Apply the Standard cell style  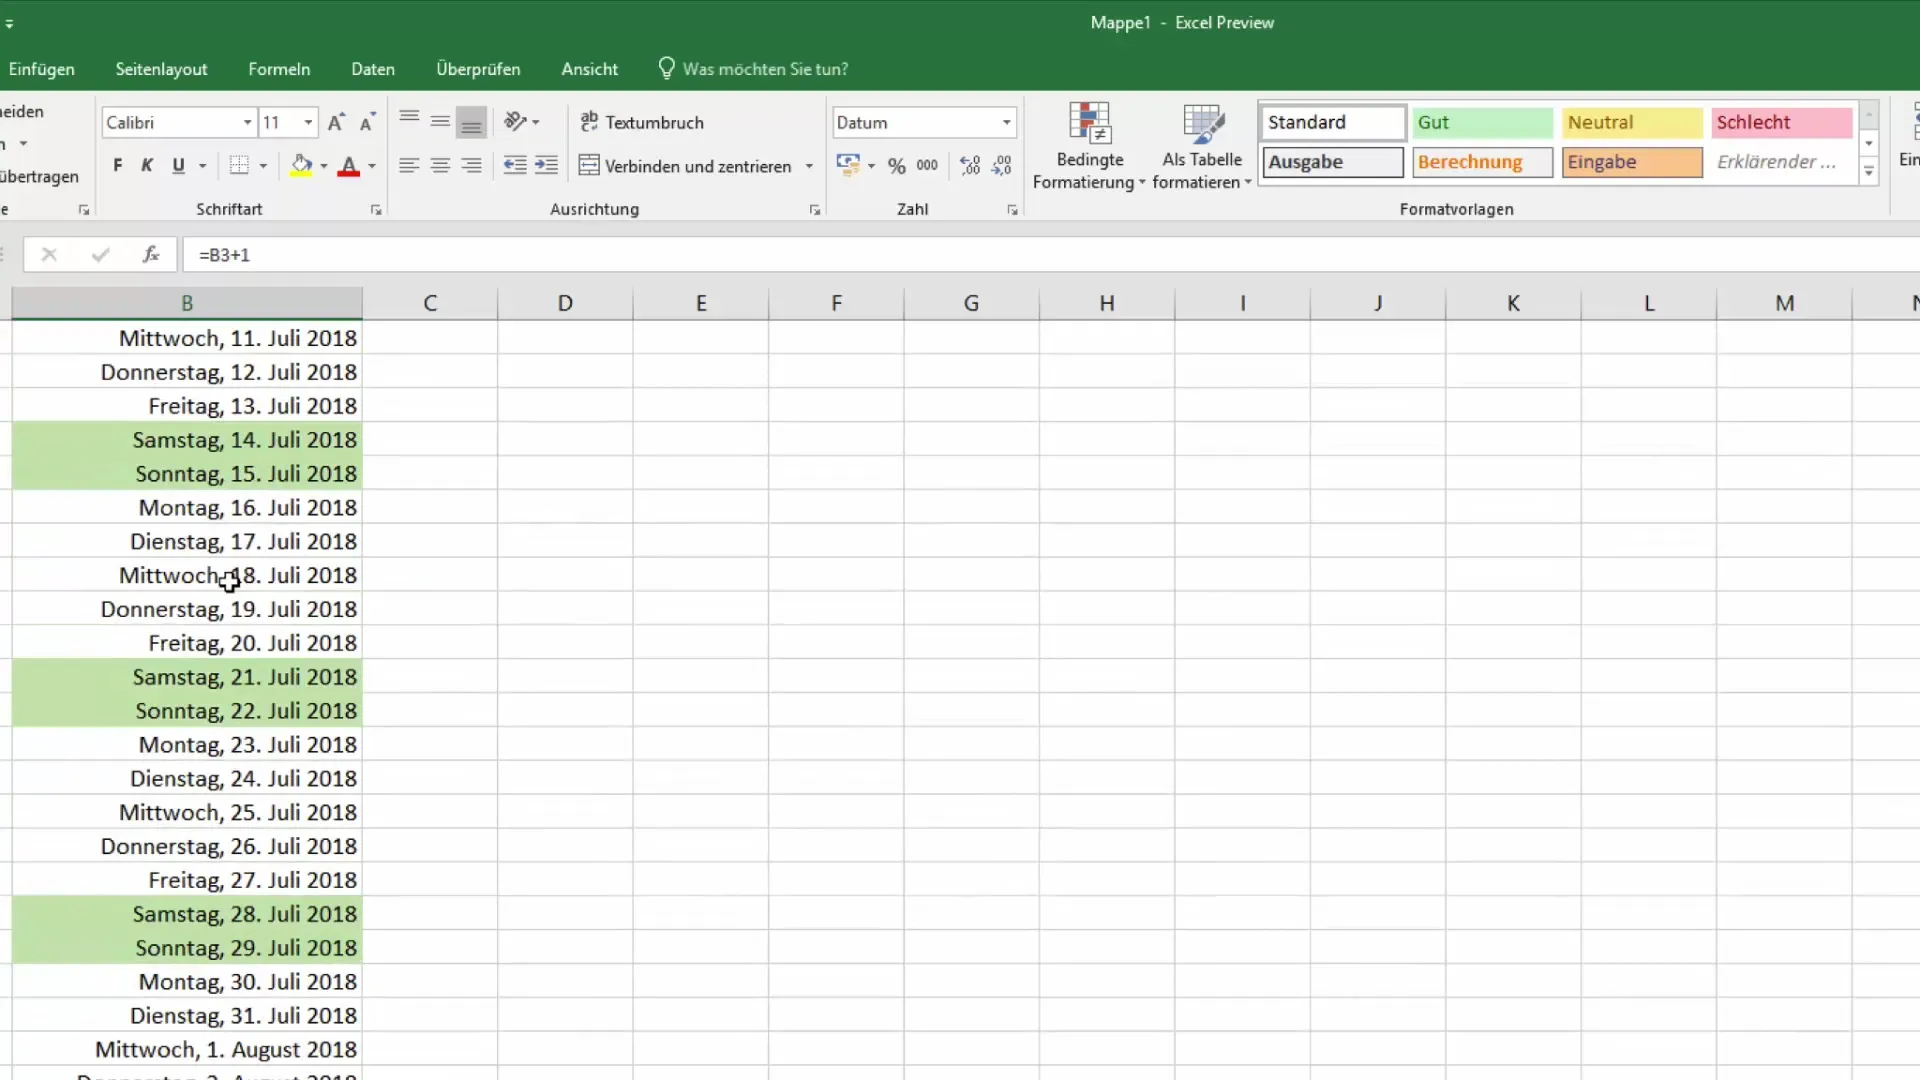point(1333,122)
